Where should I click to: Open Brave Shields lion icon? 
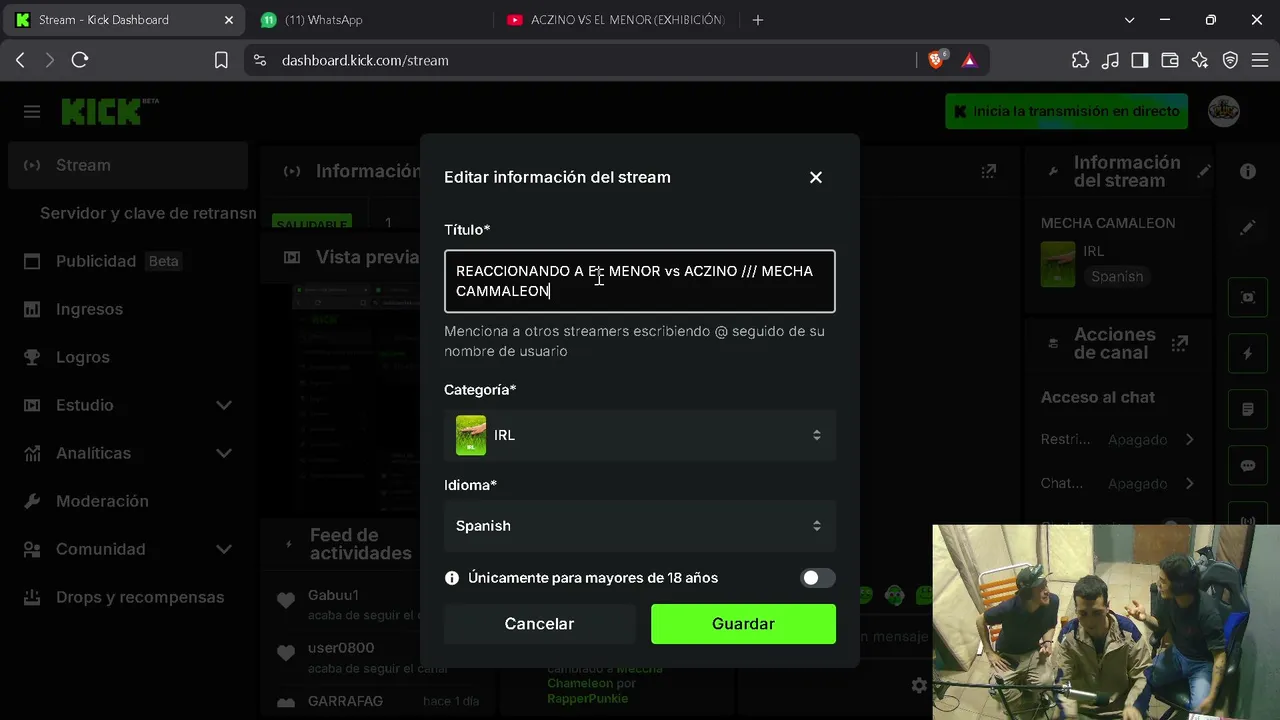(x=937, y=60)
